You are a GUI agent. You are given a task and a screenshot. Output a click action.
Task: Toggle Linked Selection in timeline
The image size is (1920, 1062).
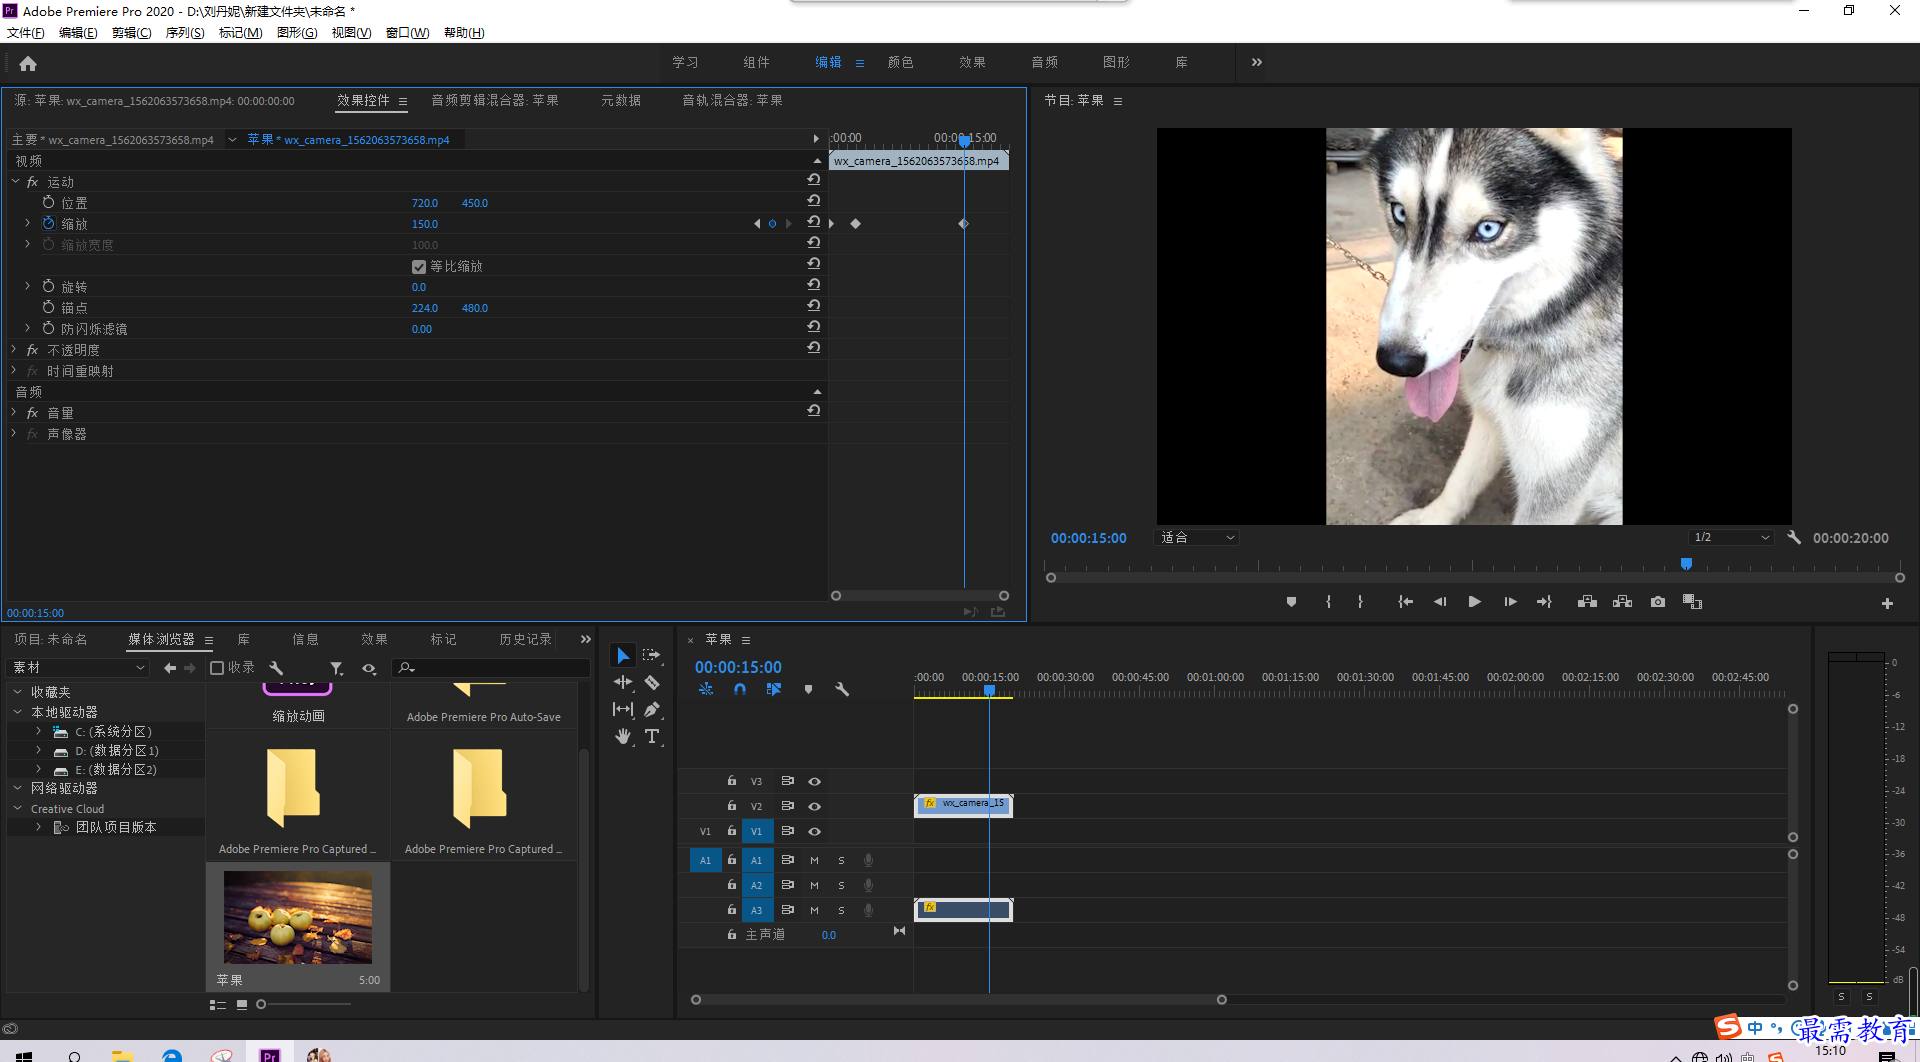774,689
